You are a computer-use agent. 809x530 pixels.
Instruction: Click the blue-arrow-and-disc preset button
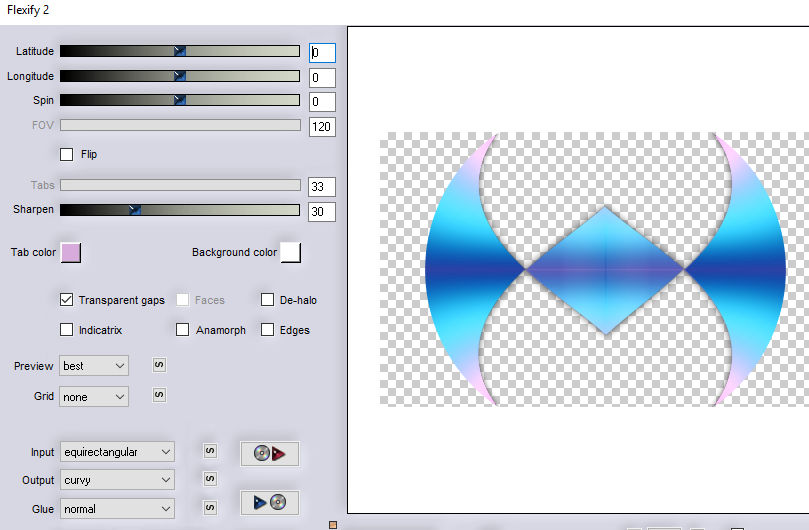[269, 502]
